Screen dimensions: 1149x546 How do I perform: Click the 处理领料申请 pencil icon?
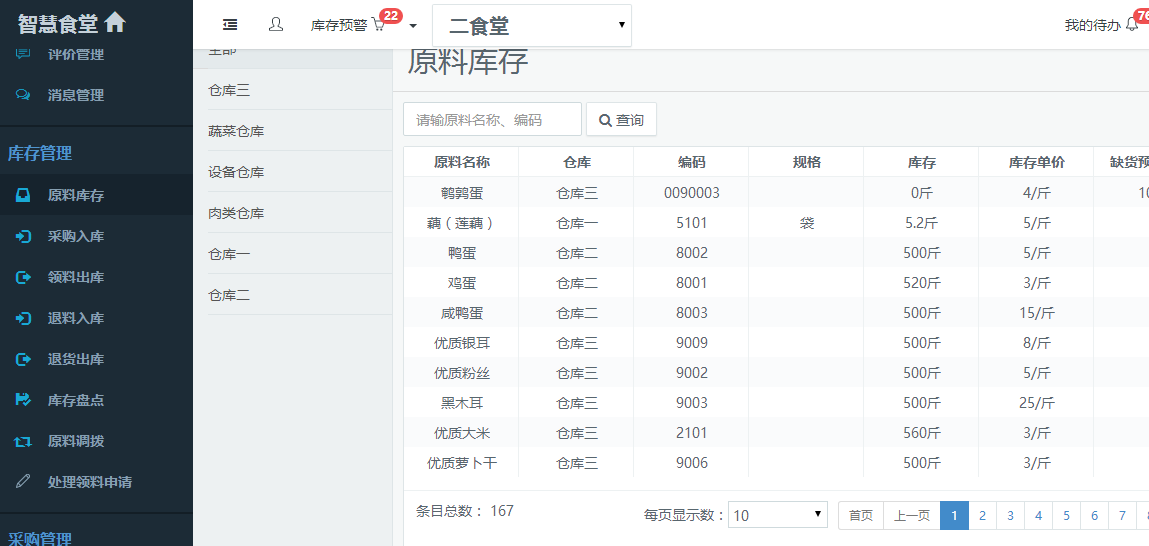coord(23,482)
